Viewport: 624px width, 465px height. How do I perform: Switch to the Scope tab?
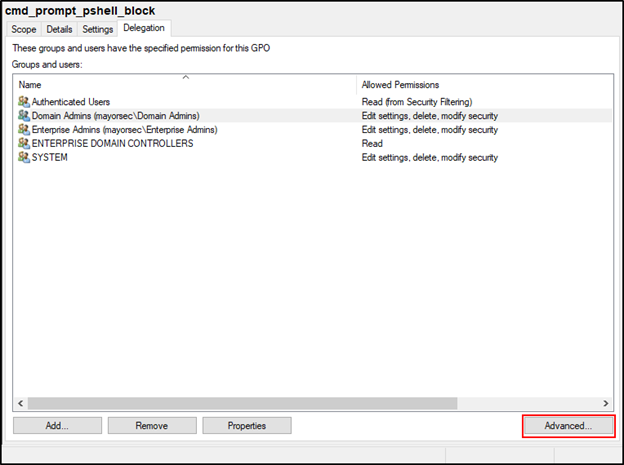tap(24, 30)
